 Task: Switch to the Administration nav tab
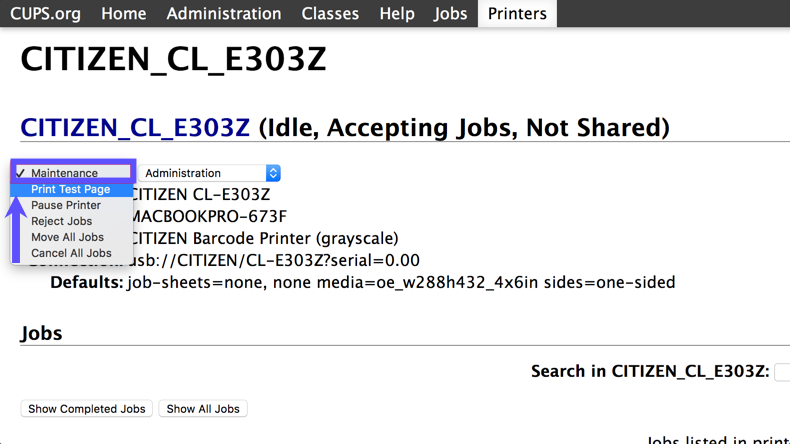pyautogui.click(x=224, y=14)
